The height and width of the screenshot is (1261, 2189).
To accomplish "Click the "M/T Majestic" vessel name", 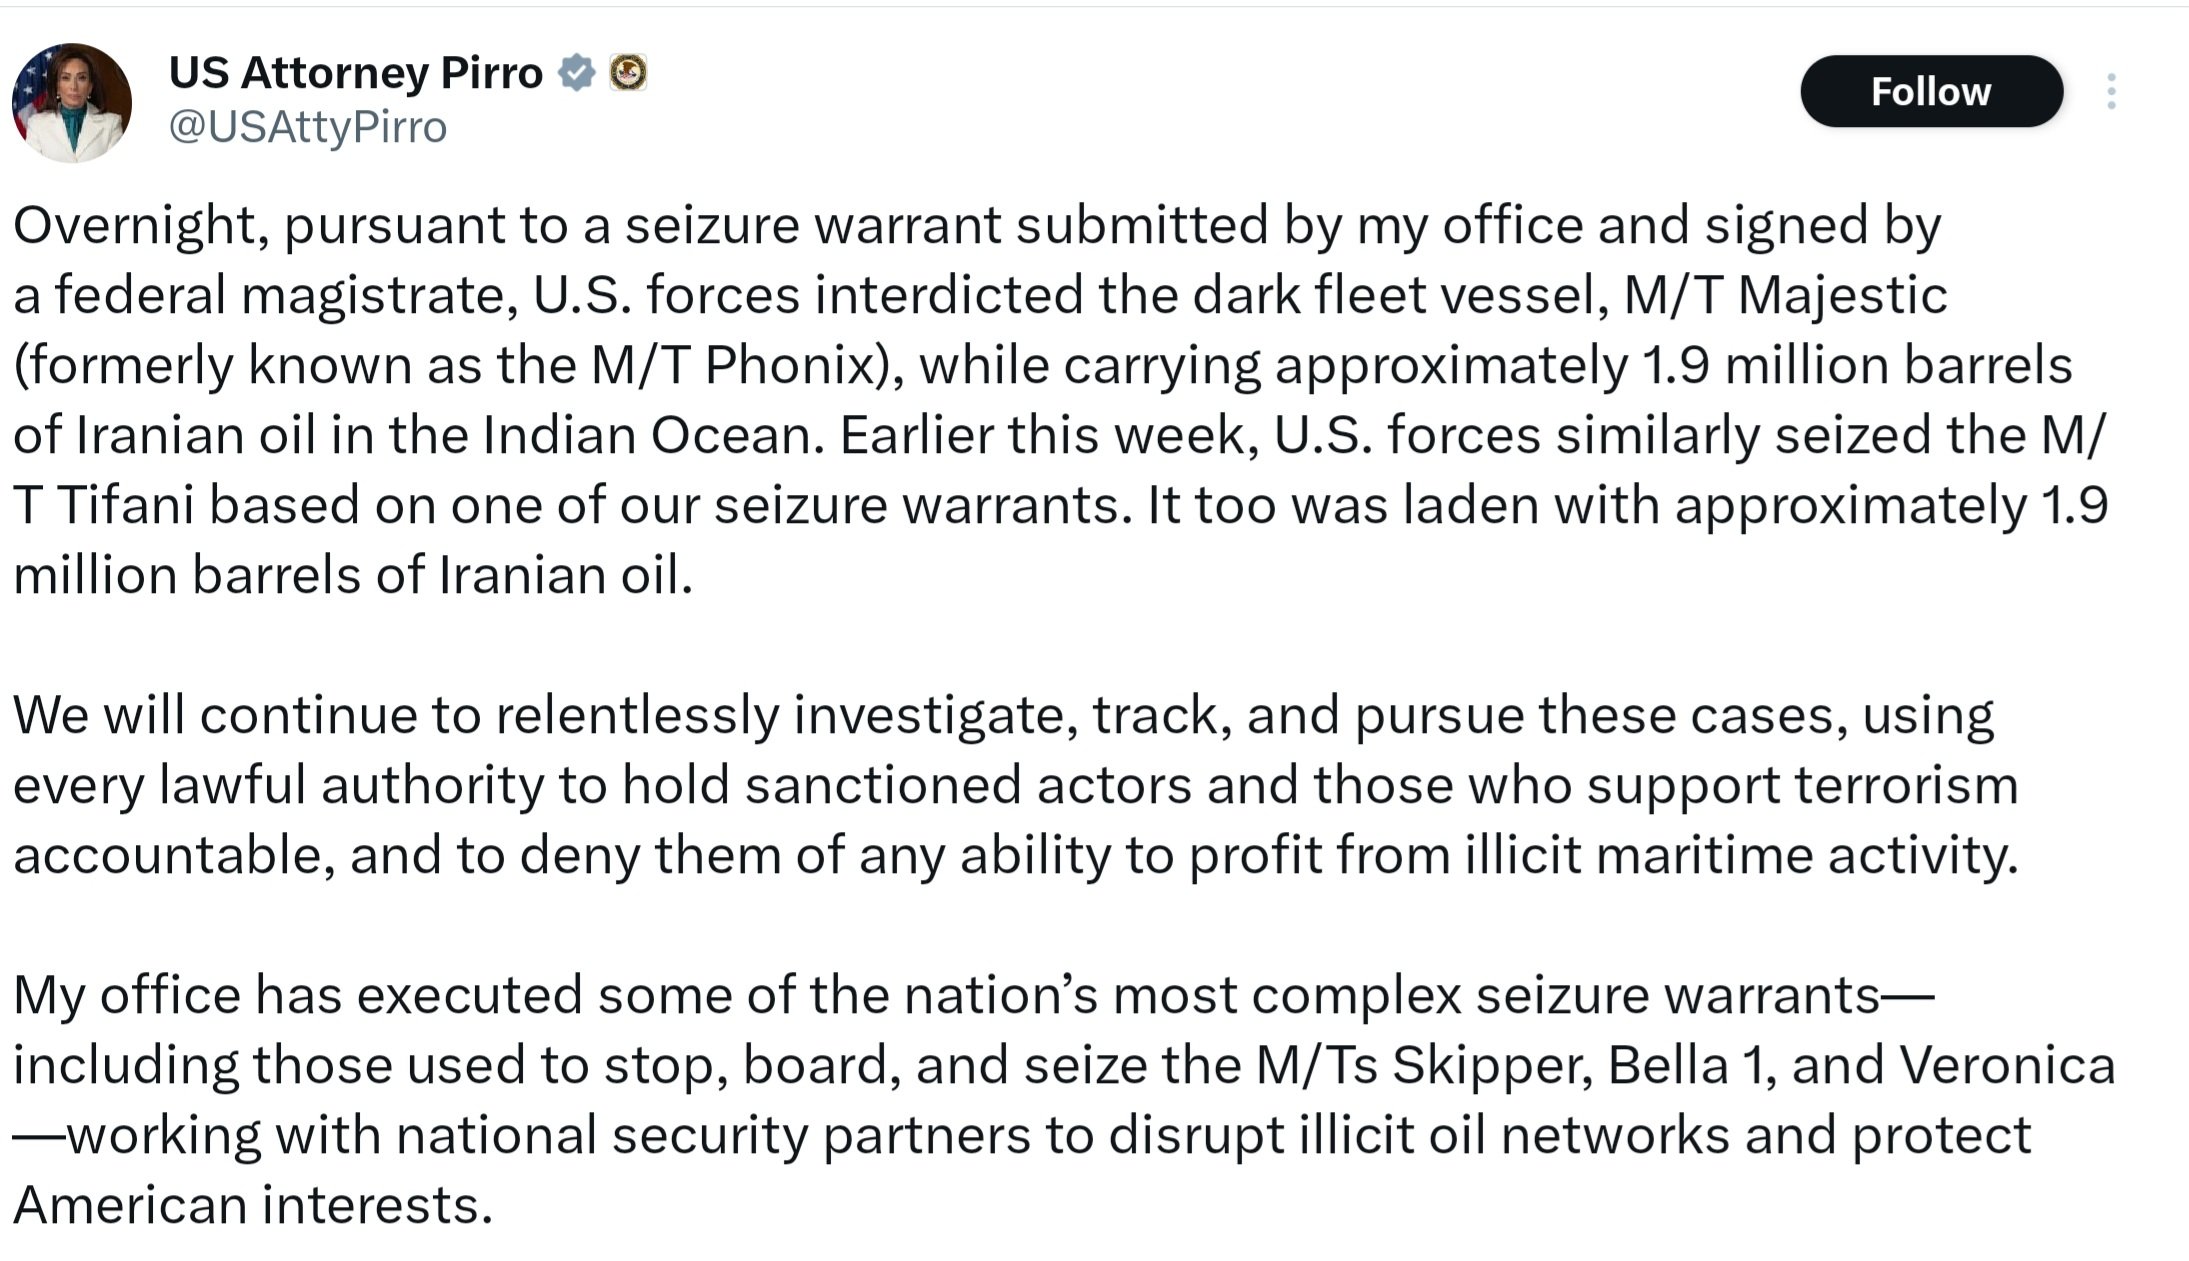I will click(x=1785, y=295).
